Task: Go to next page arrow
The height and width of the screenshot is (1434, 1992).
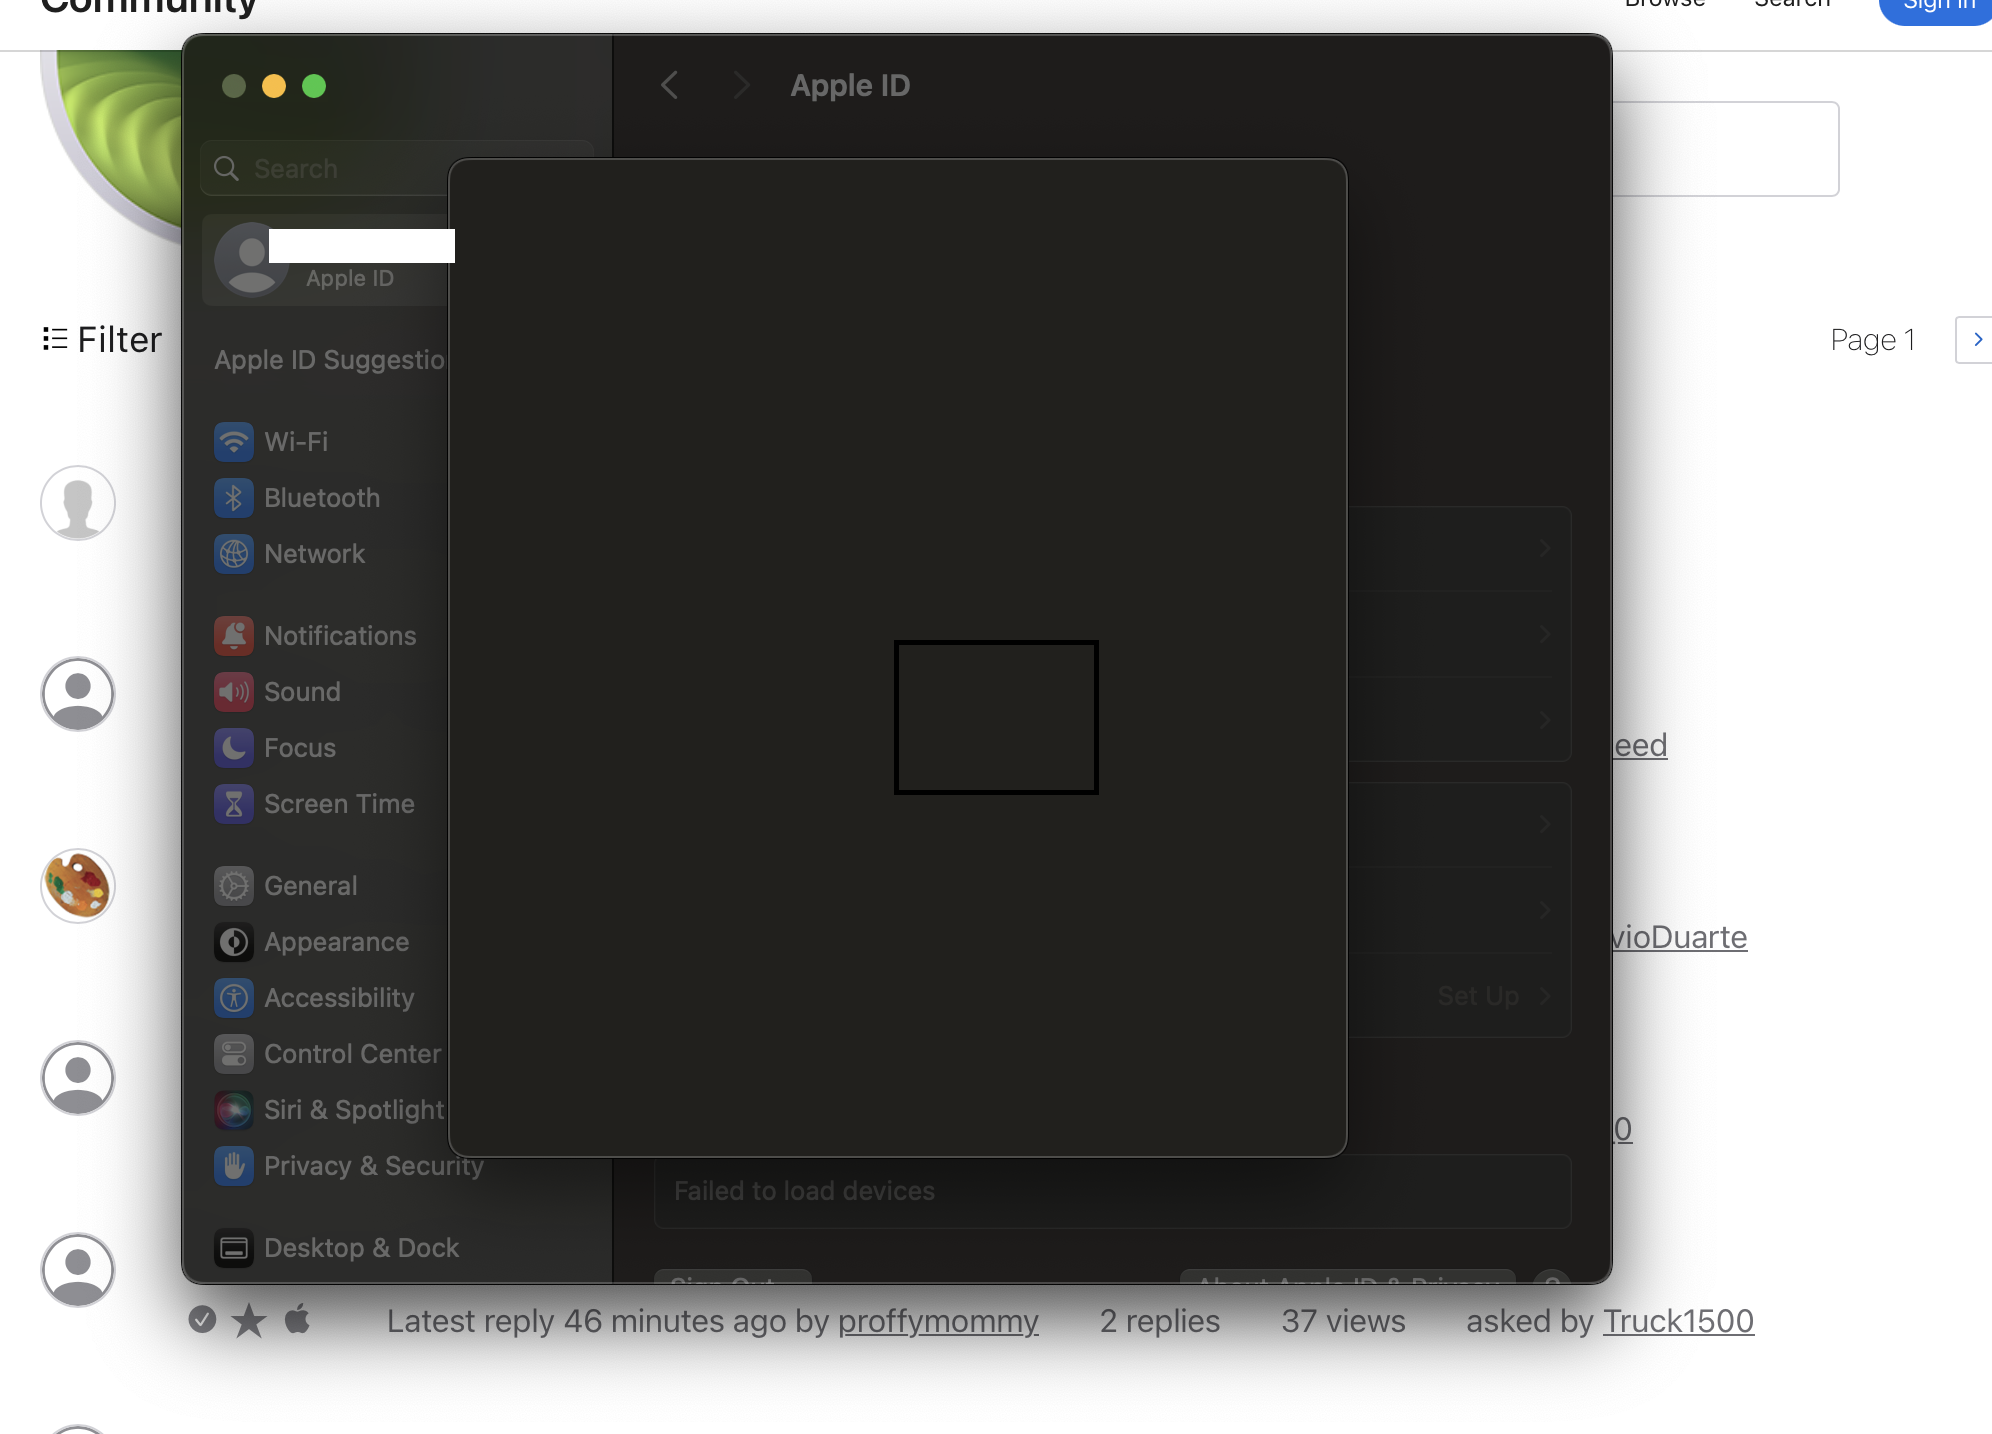Action: pos(1976,340)
